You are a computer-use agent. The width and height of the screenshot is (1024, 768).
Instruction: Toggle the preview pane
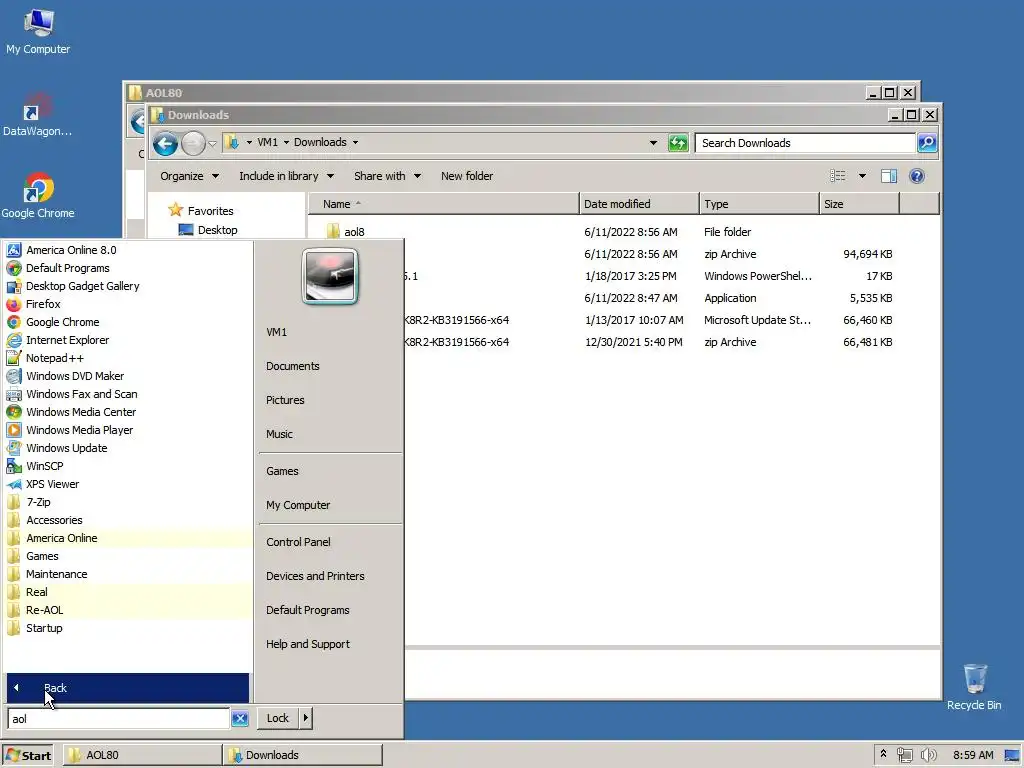(x=888, y=176)
